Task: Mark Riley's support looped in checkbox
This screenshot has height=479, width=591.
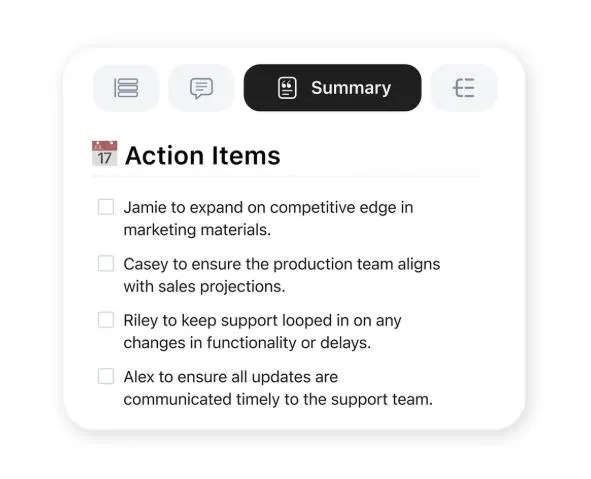Action: [106, 320]
